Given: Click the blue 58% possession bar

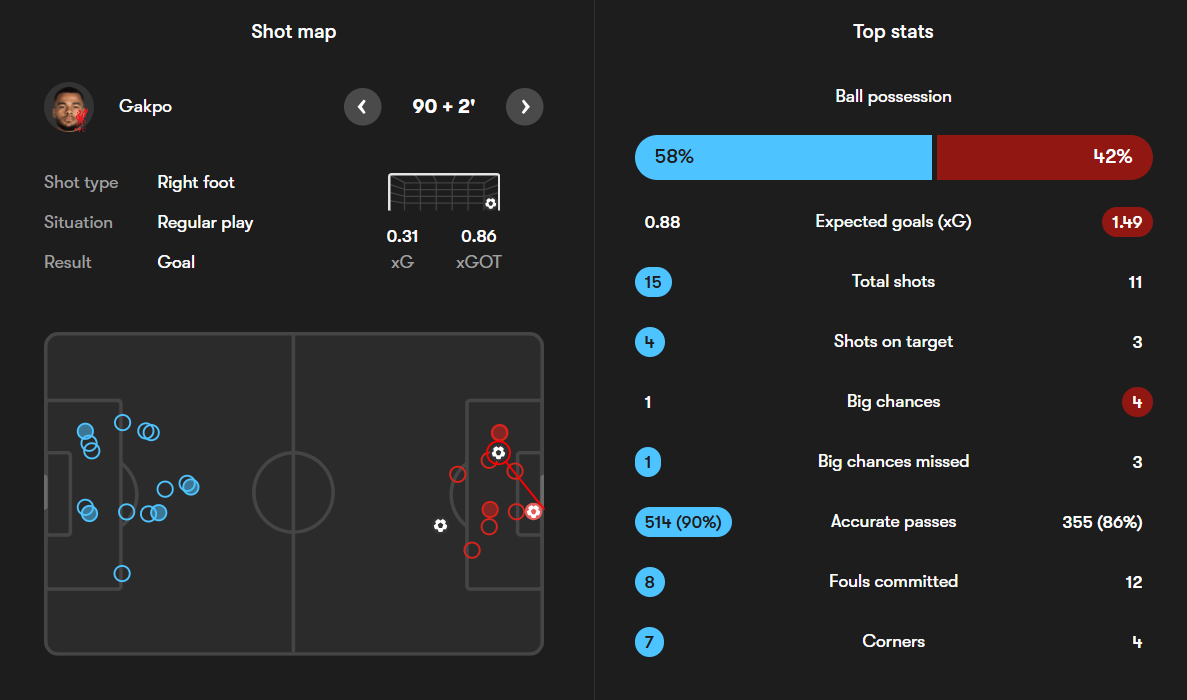Looking at the screenshot, I should tap(783, 157).
